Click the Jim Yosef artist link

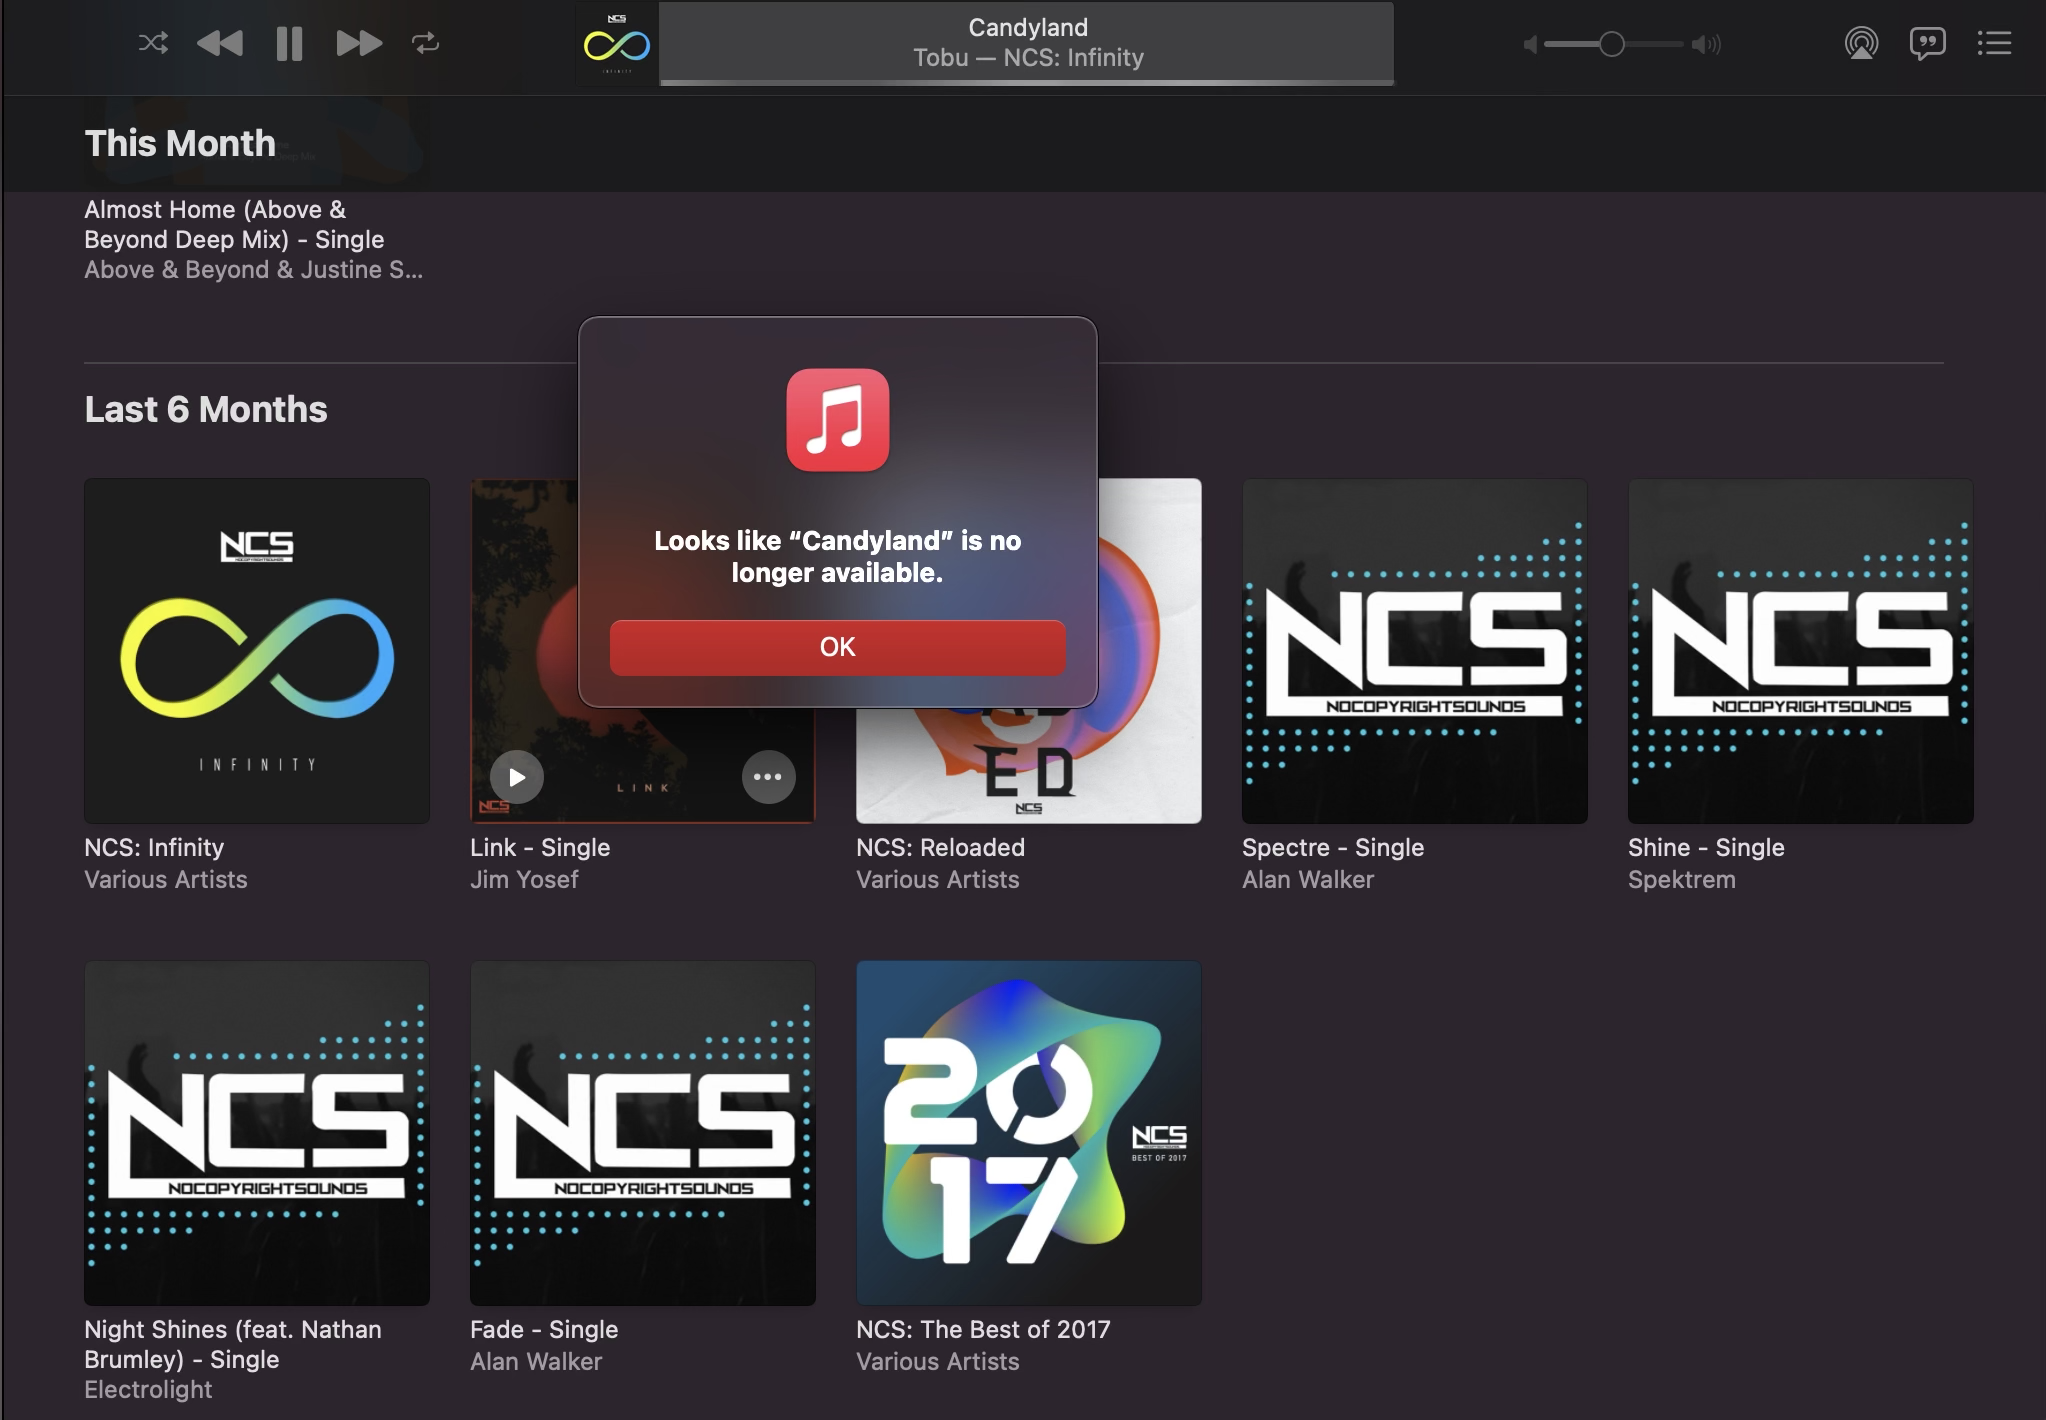point(524,879)
